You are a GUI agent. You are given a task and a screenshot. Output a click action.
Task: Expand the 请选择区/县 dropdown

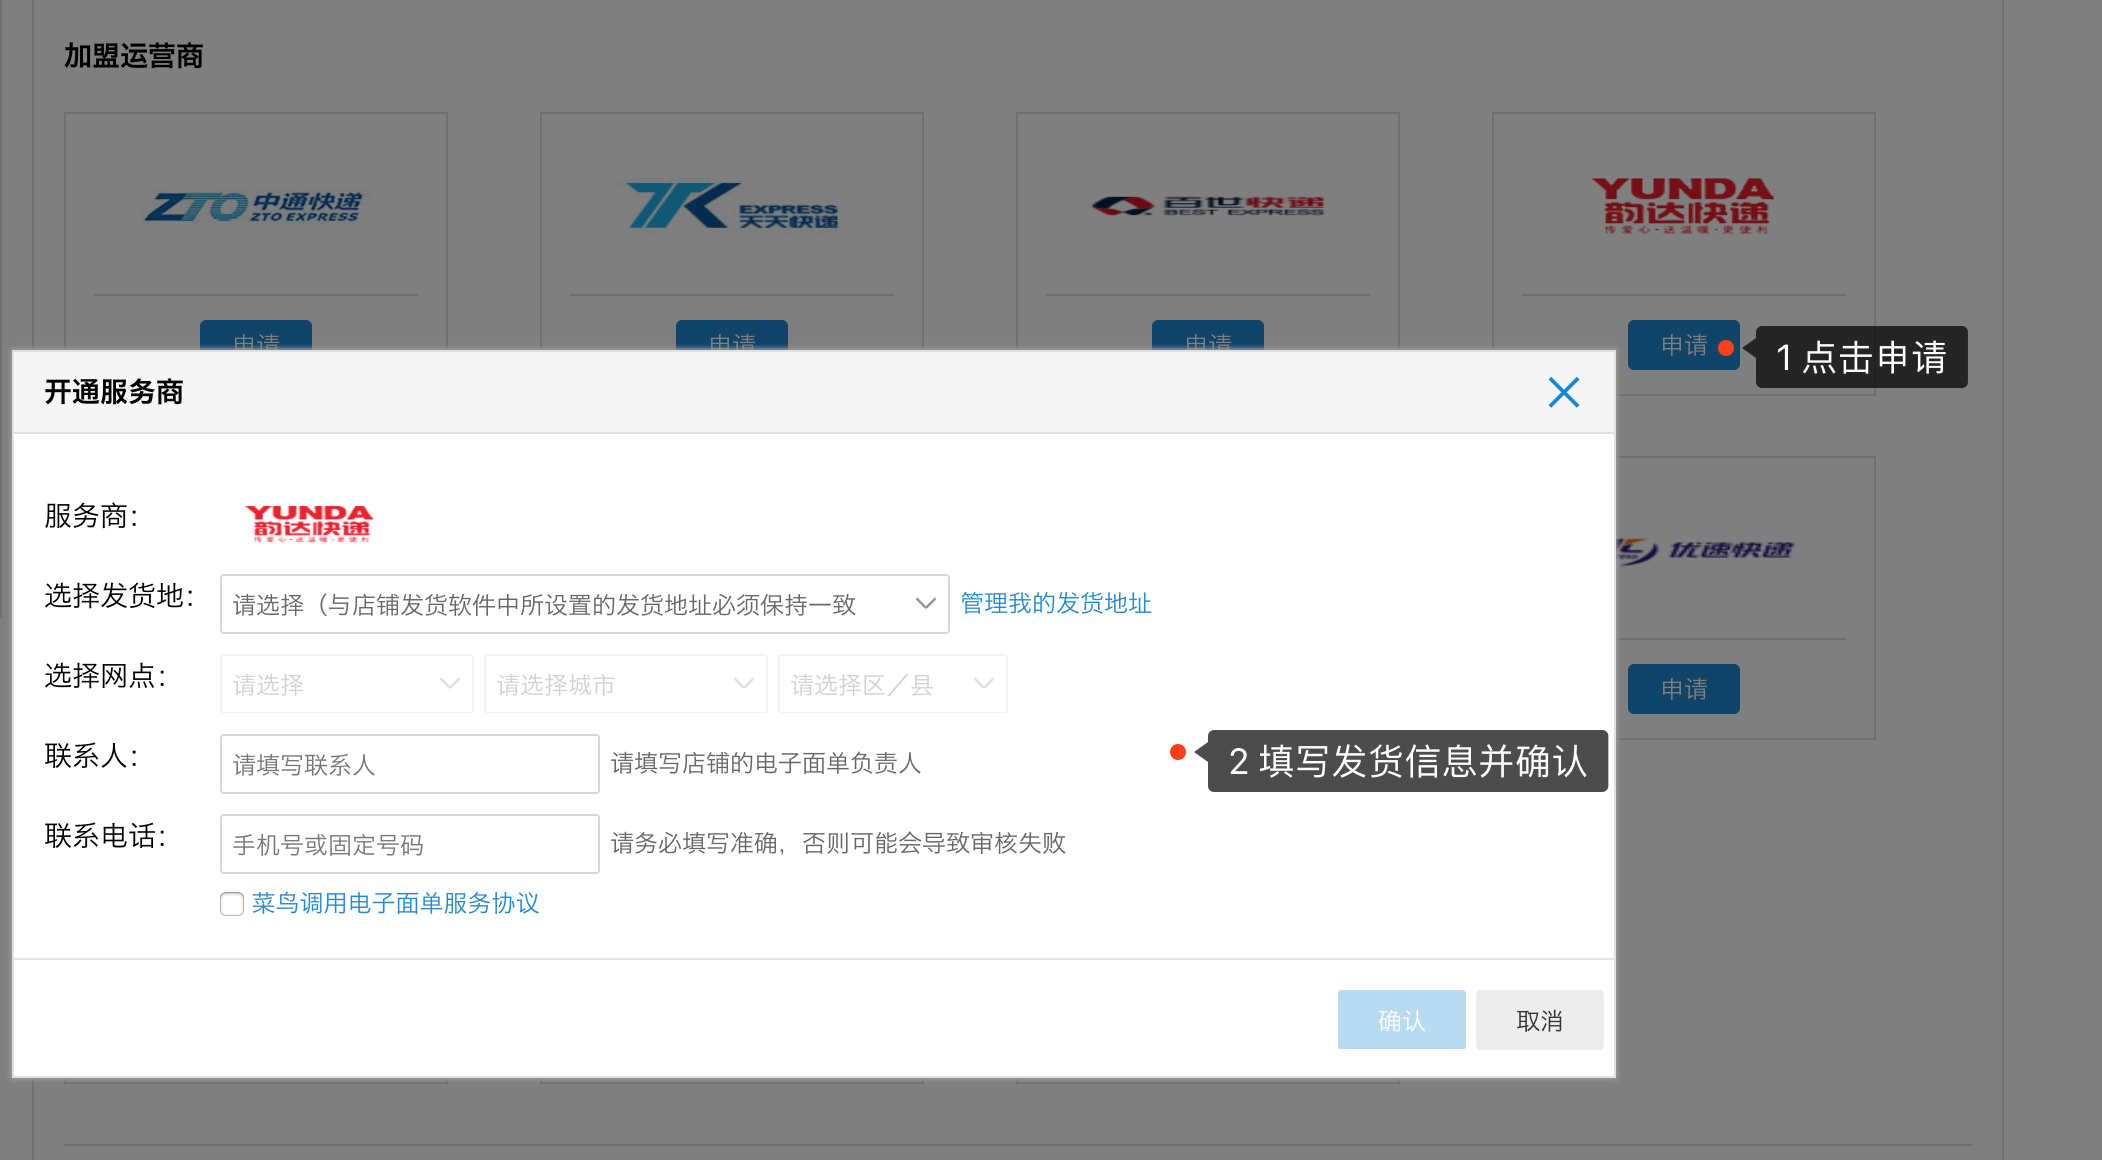click(x=892, y=684)
